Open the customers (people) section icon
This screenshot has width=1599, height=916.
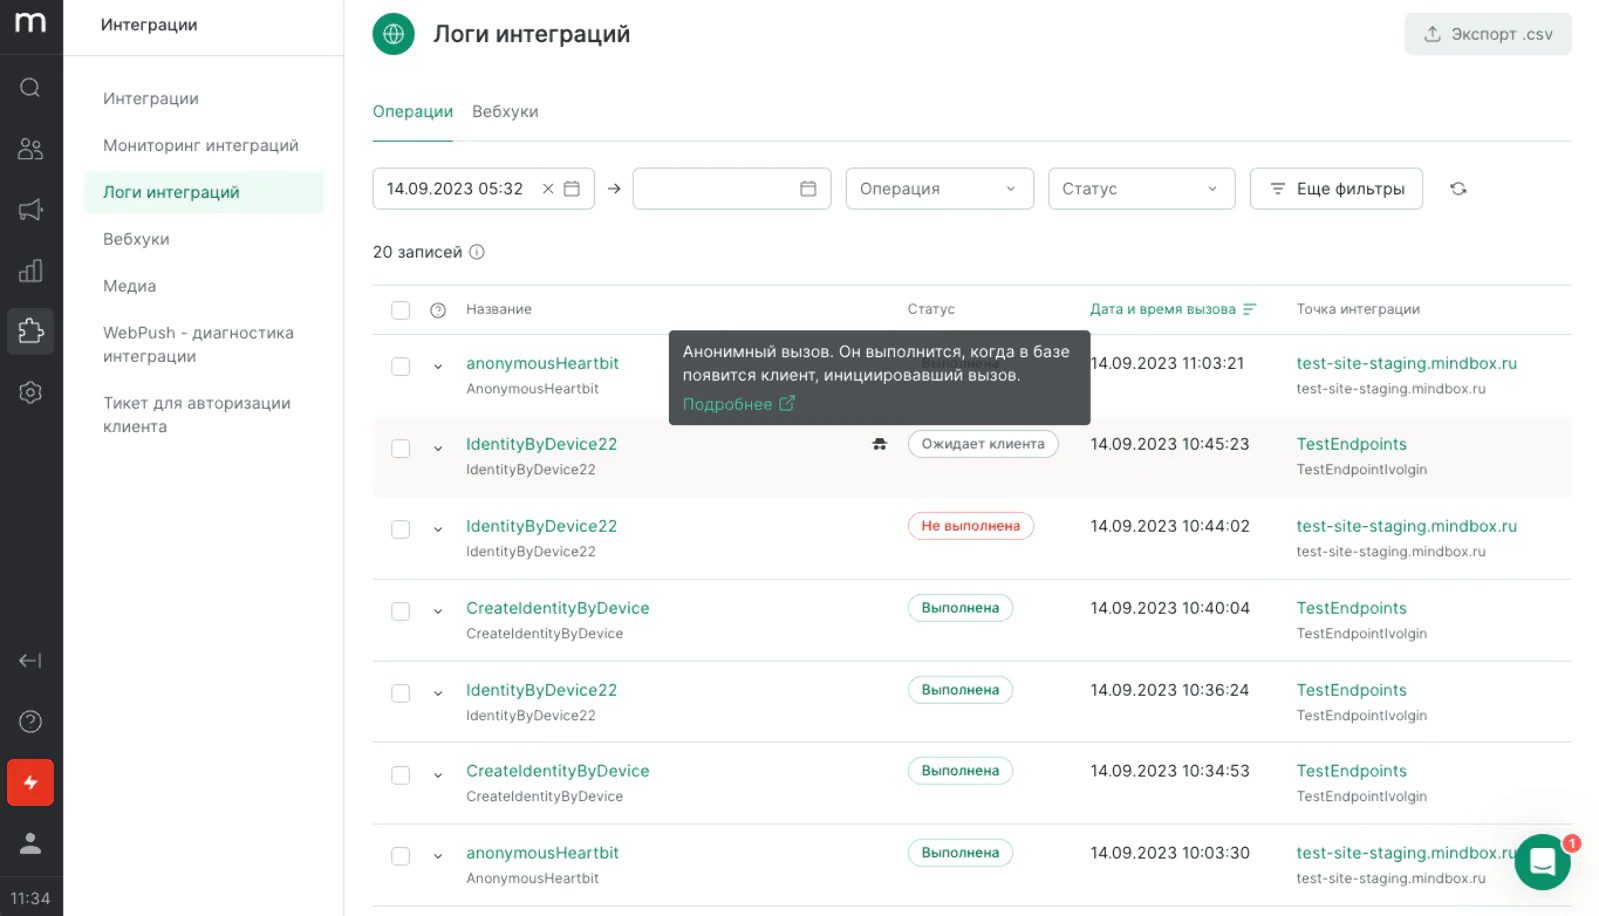point(30,149)
